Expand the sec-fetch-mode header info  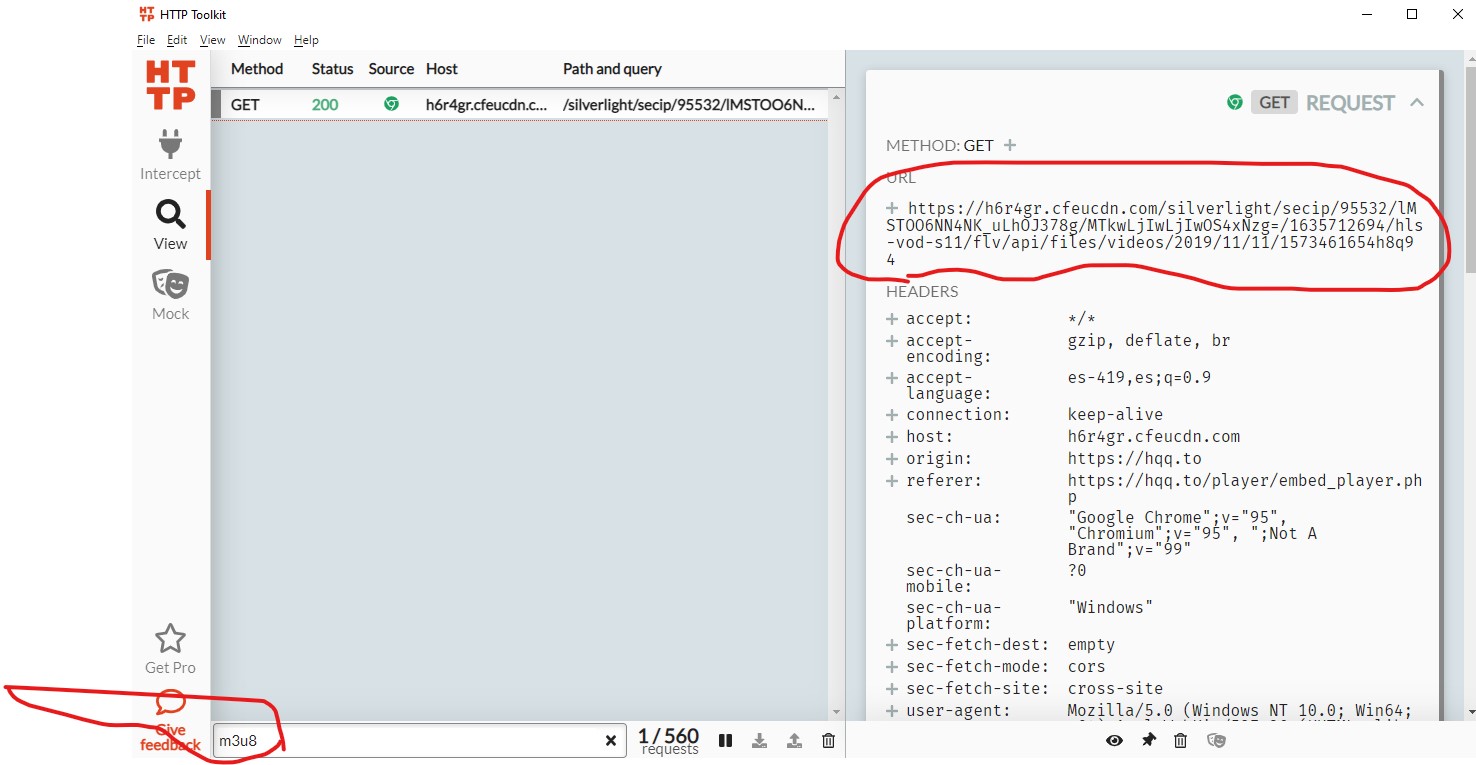(x=892, y=667)
